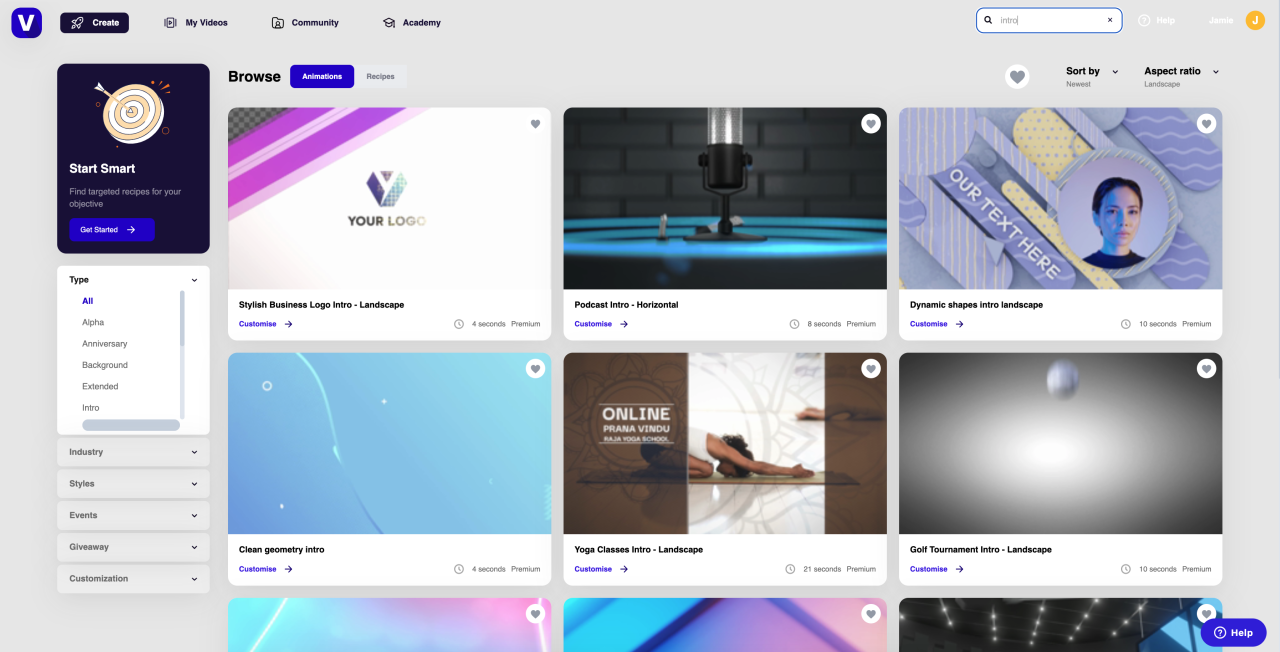Click the search magnifier icon
1280x652 pixels.
pyautogui.click(x=988, y=20)
